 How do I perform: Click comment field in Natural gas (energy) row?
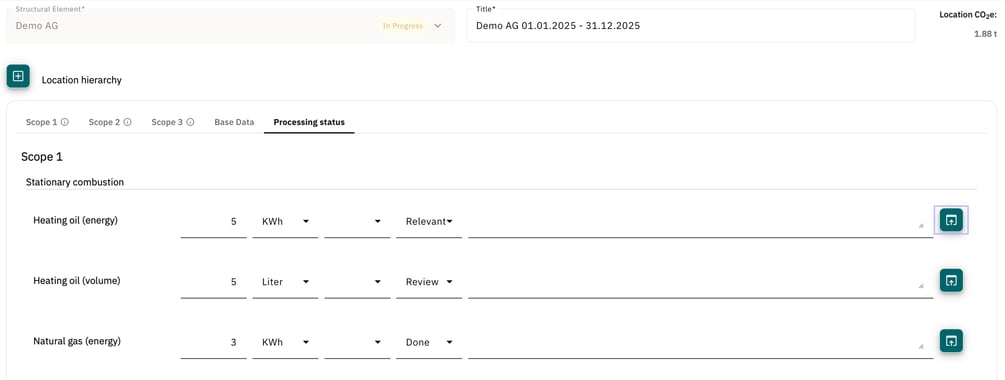point(701,343)
